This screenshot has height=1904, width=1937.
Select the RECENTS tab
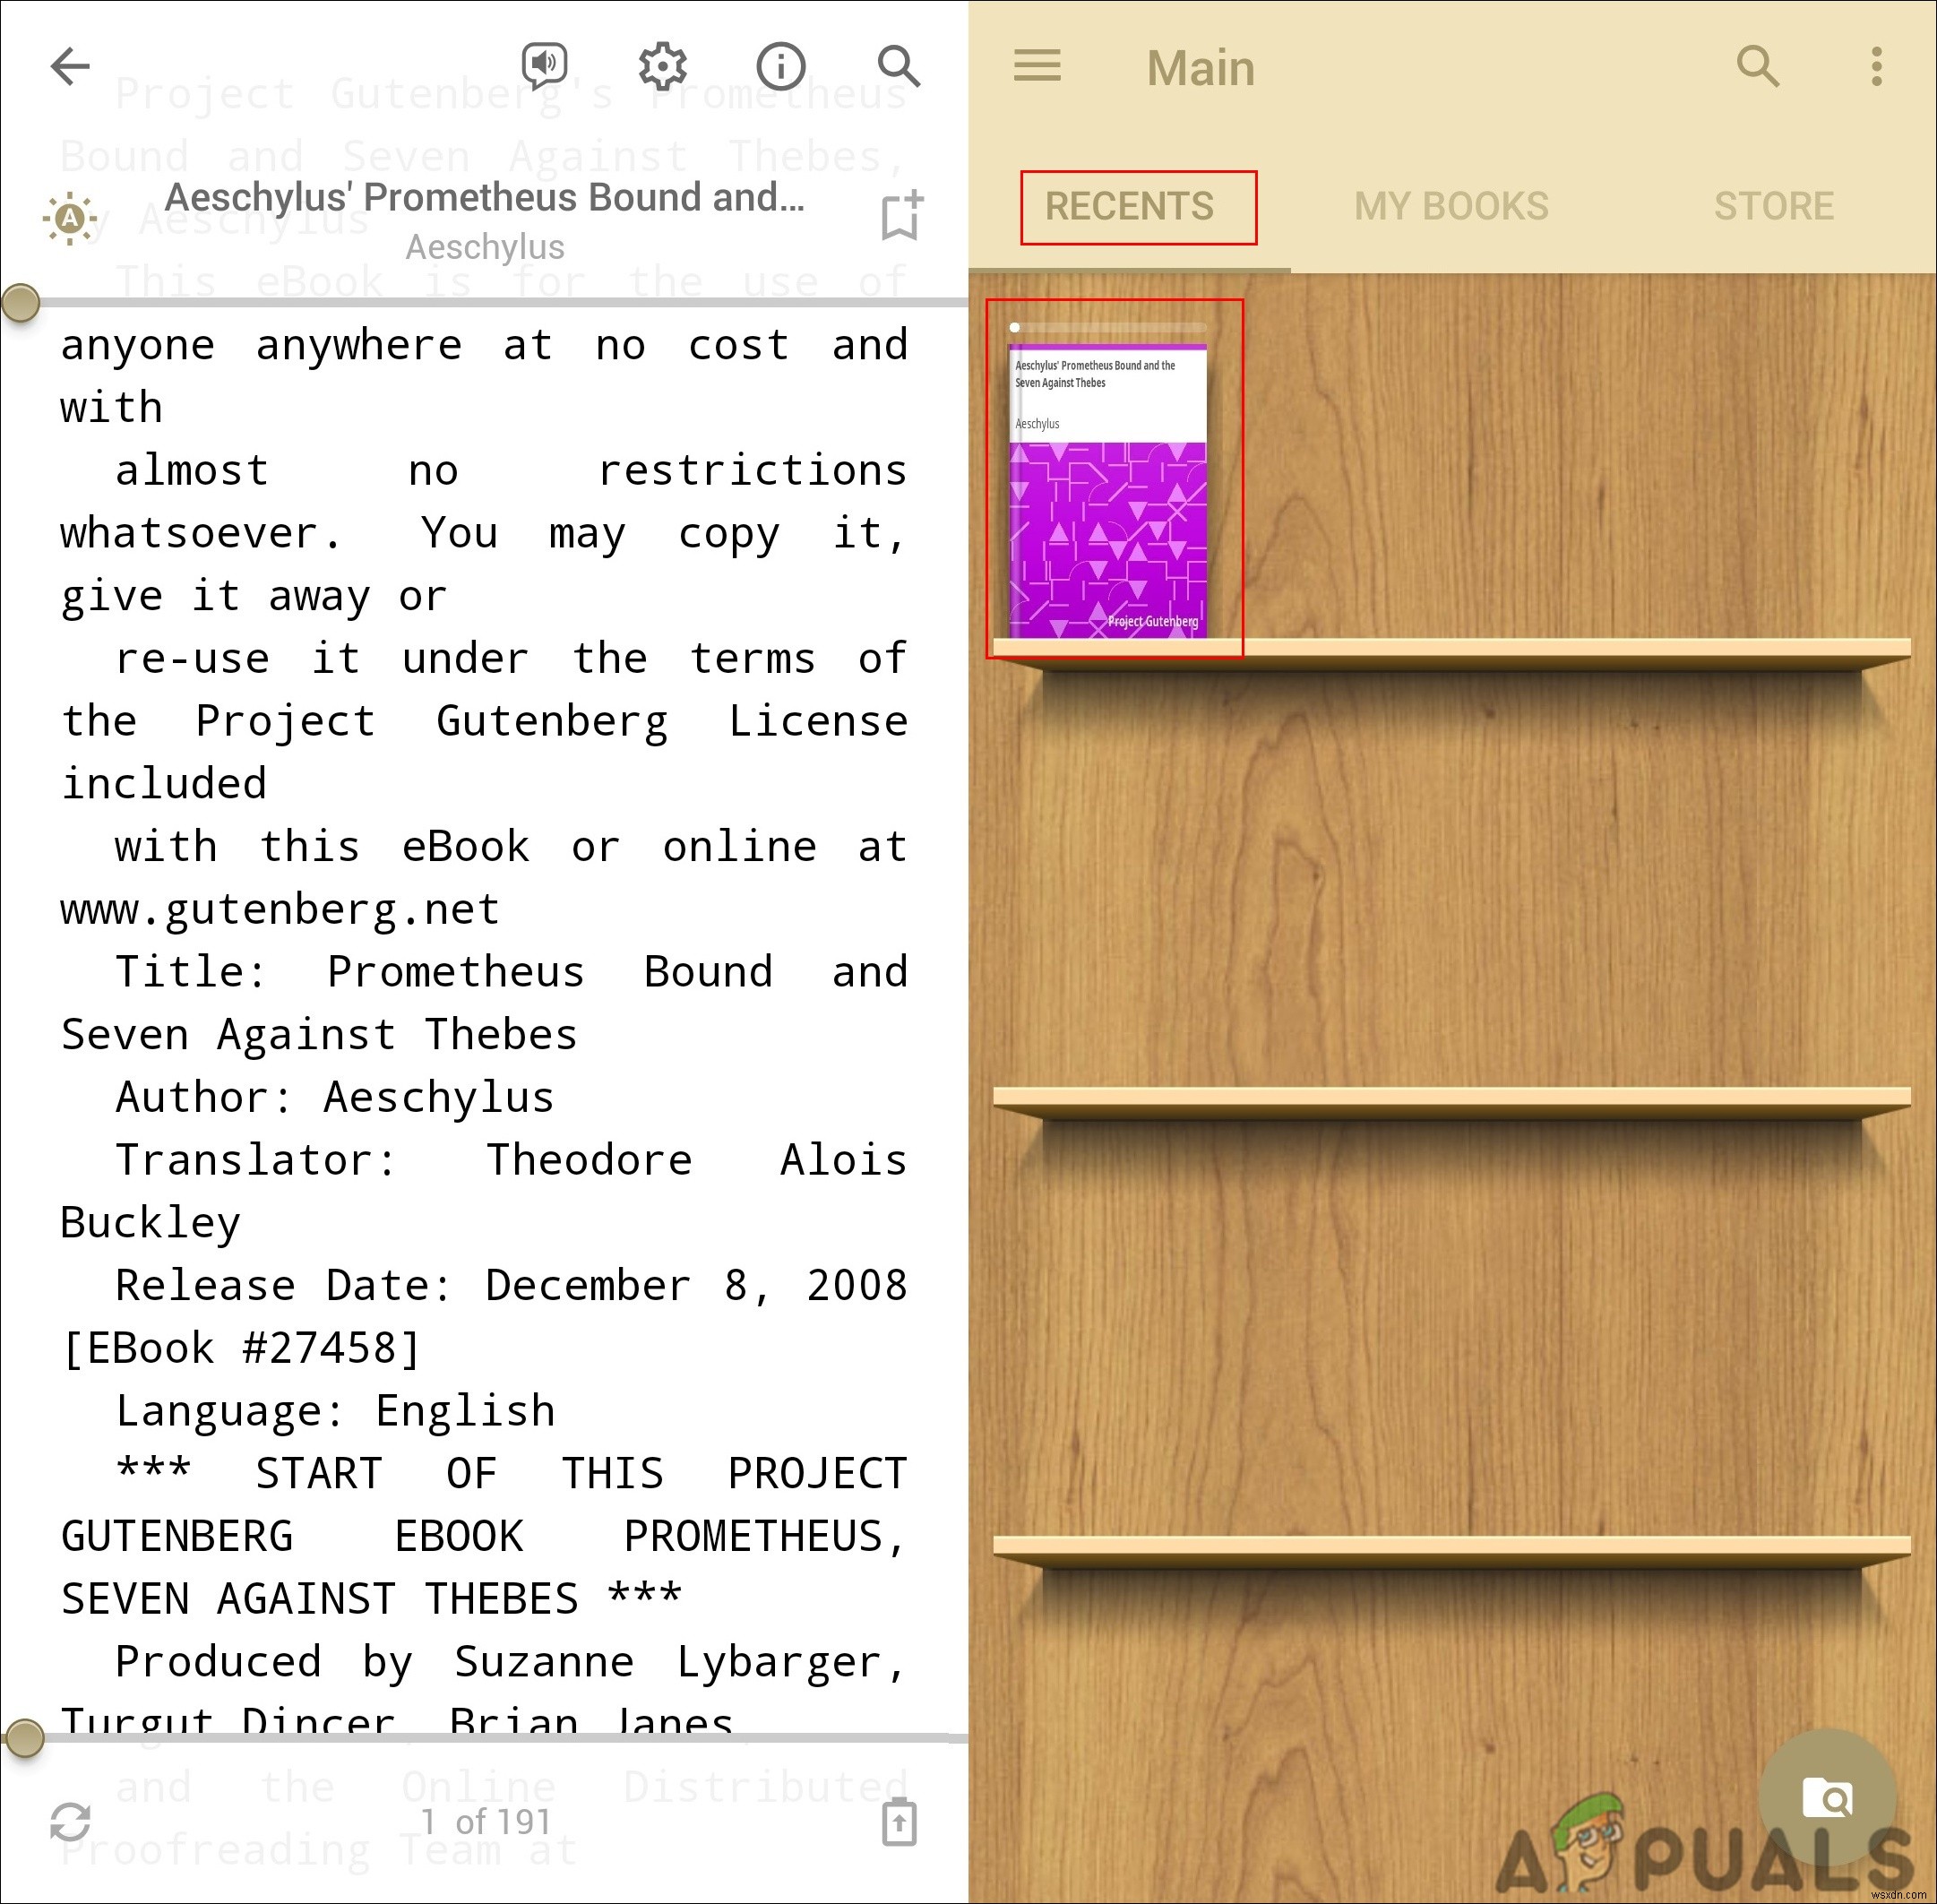(1128, 208)
